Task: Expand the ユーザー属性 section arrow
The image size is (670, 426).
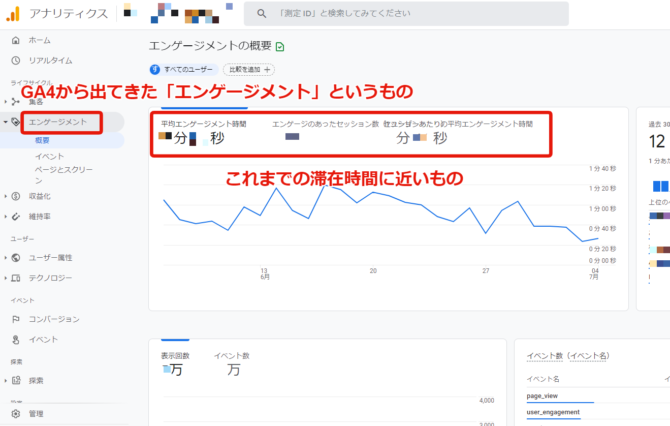Action: [x=6, y=258]
